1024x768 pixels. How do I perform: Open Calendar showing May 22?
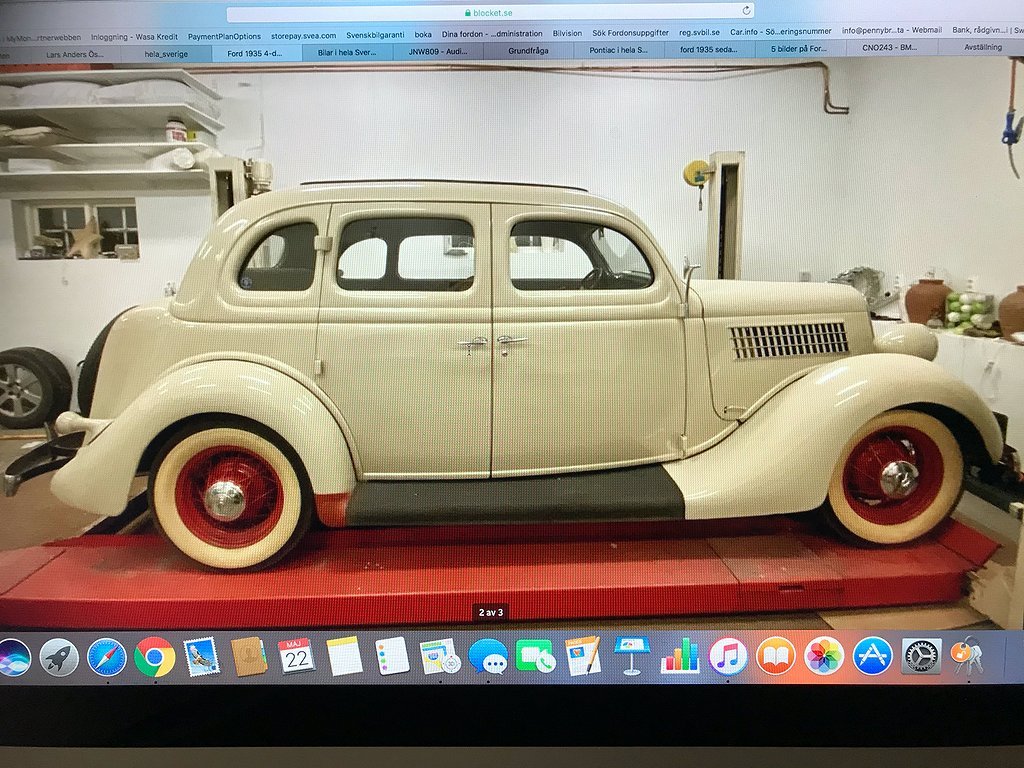pyautogui.click(x=298, y=657)
